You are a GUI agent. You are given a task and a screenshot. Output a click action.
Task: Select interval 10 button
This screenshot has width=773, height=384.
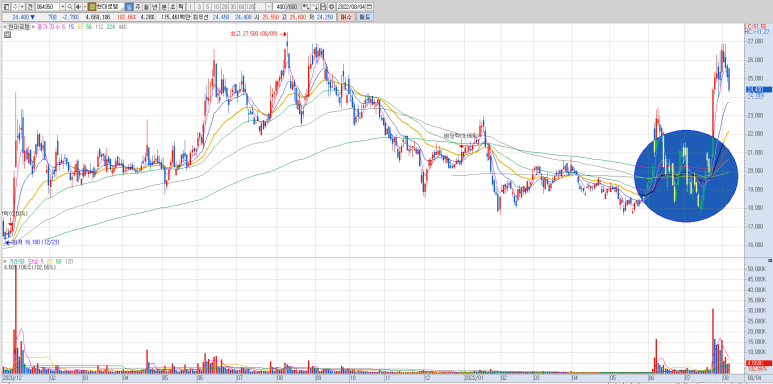216,7
